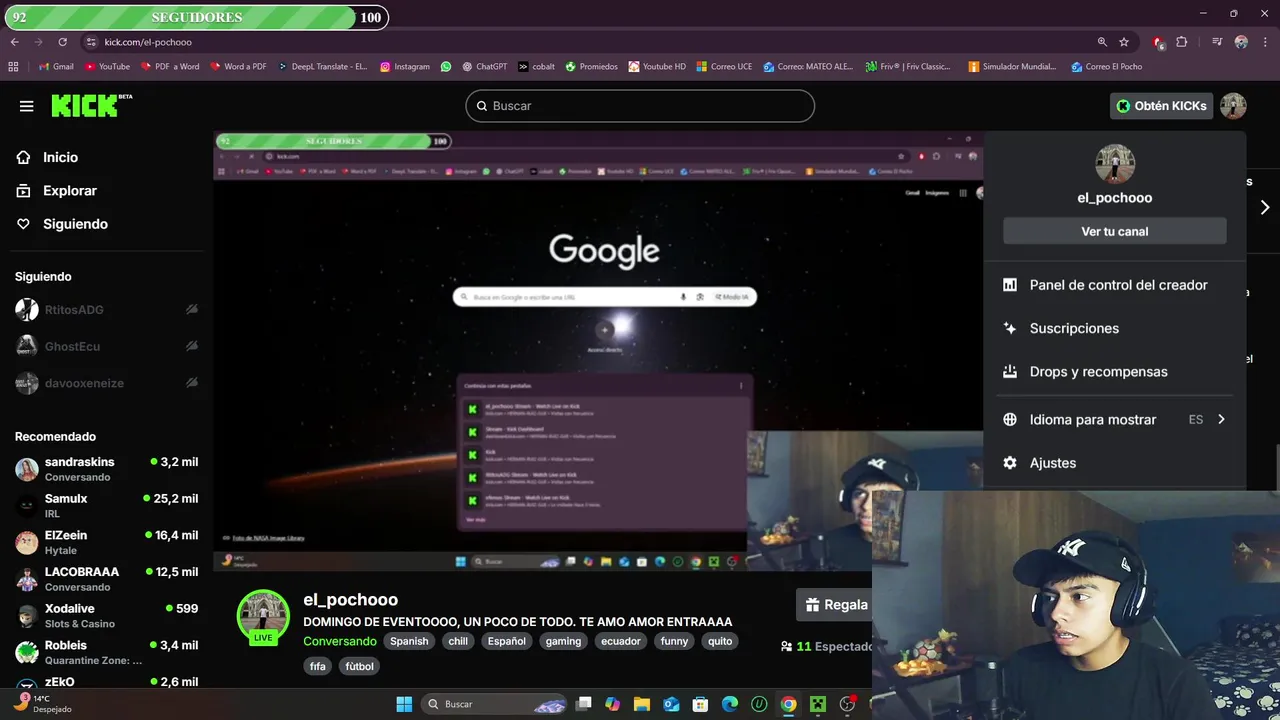This screenshot has width=1280, height=720.
Task: Open File Explorer from taskbar
Action: click(x=642, y=704)
